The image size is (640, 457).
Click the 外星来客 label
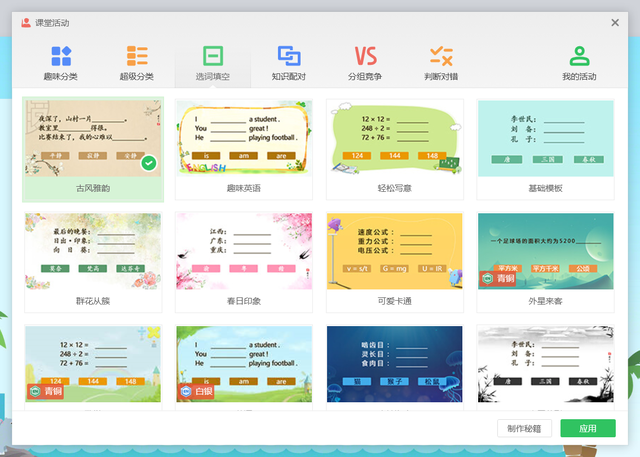click(x=546, y=301)
